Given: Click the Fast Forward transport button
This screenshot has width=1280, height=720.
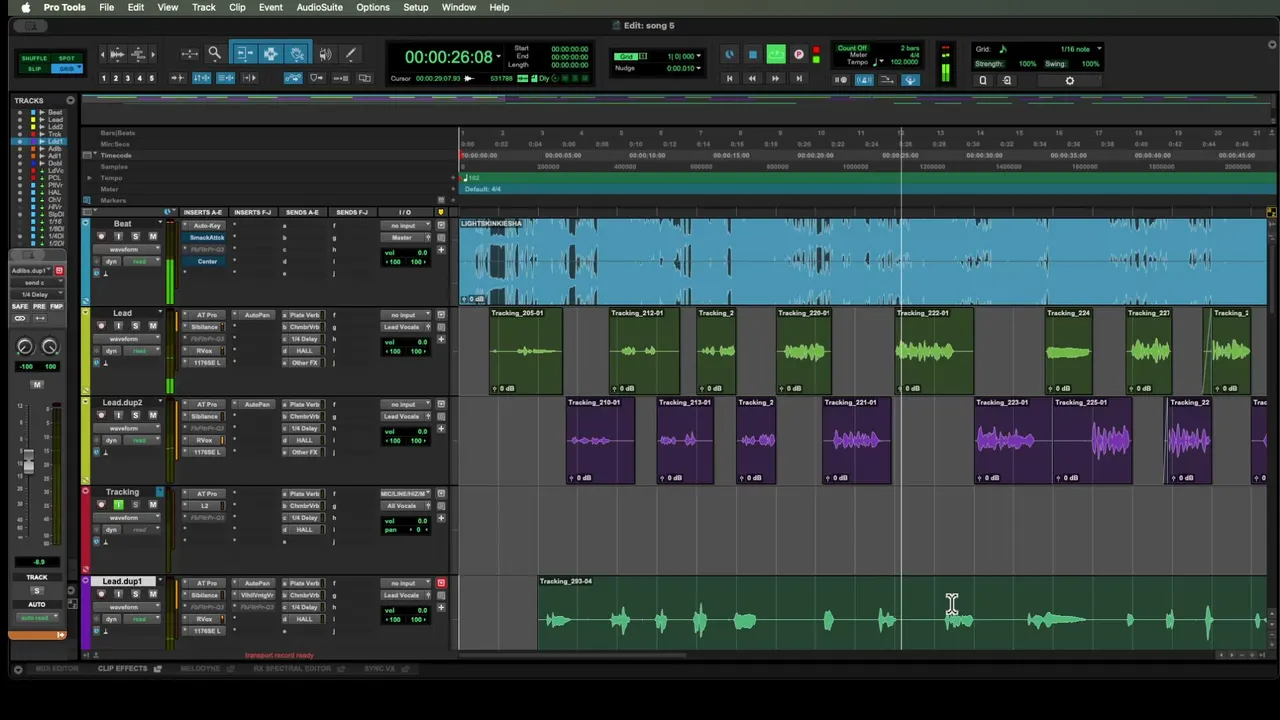Looking at the screenshot, I should pos(775,79).
